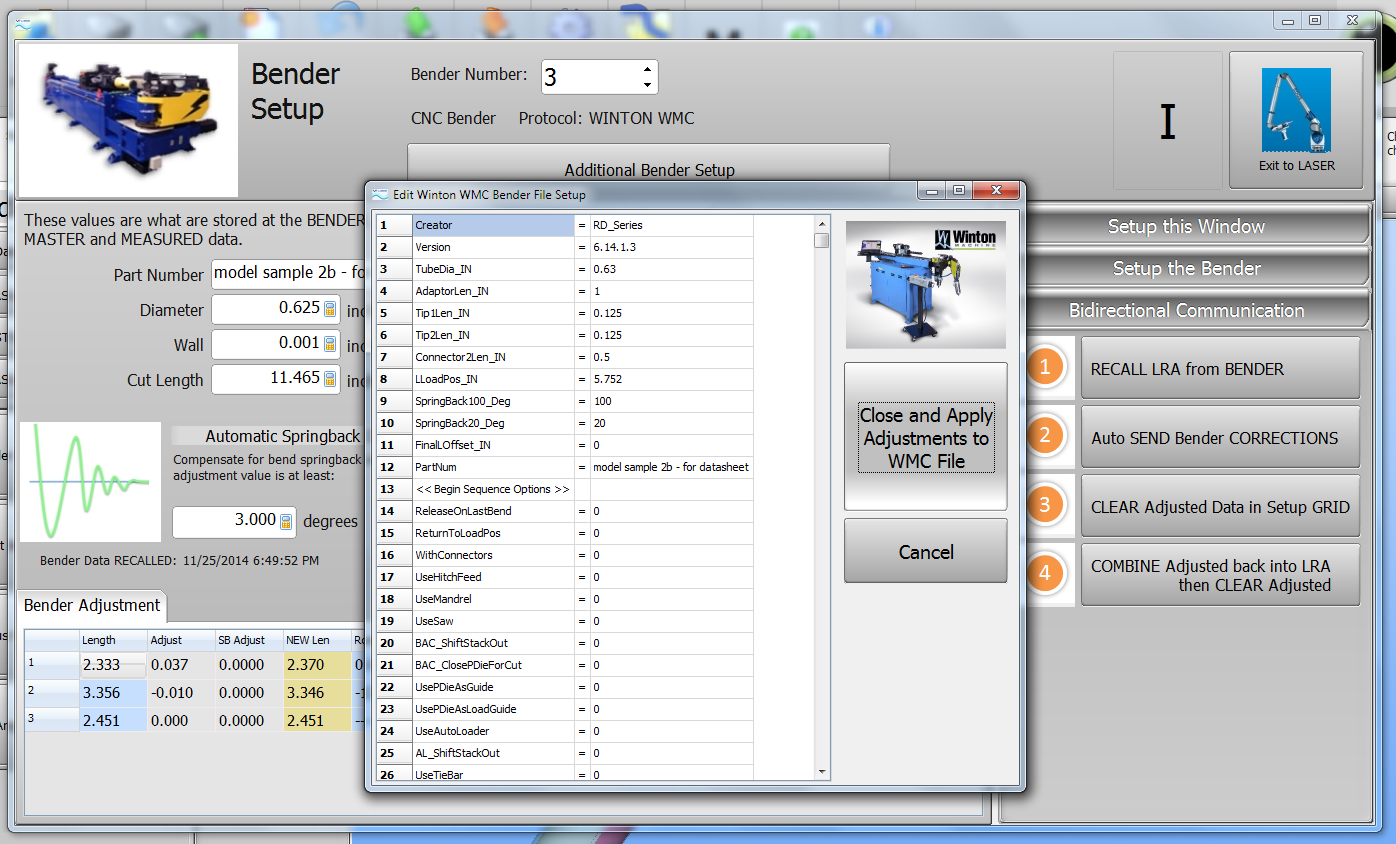Click Cancel in the WMC setup dialog
This screenshot has height=844, width=1396.
pyautogui.click(x=925, y=552)
